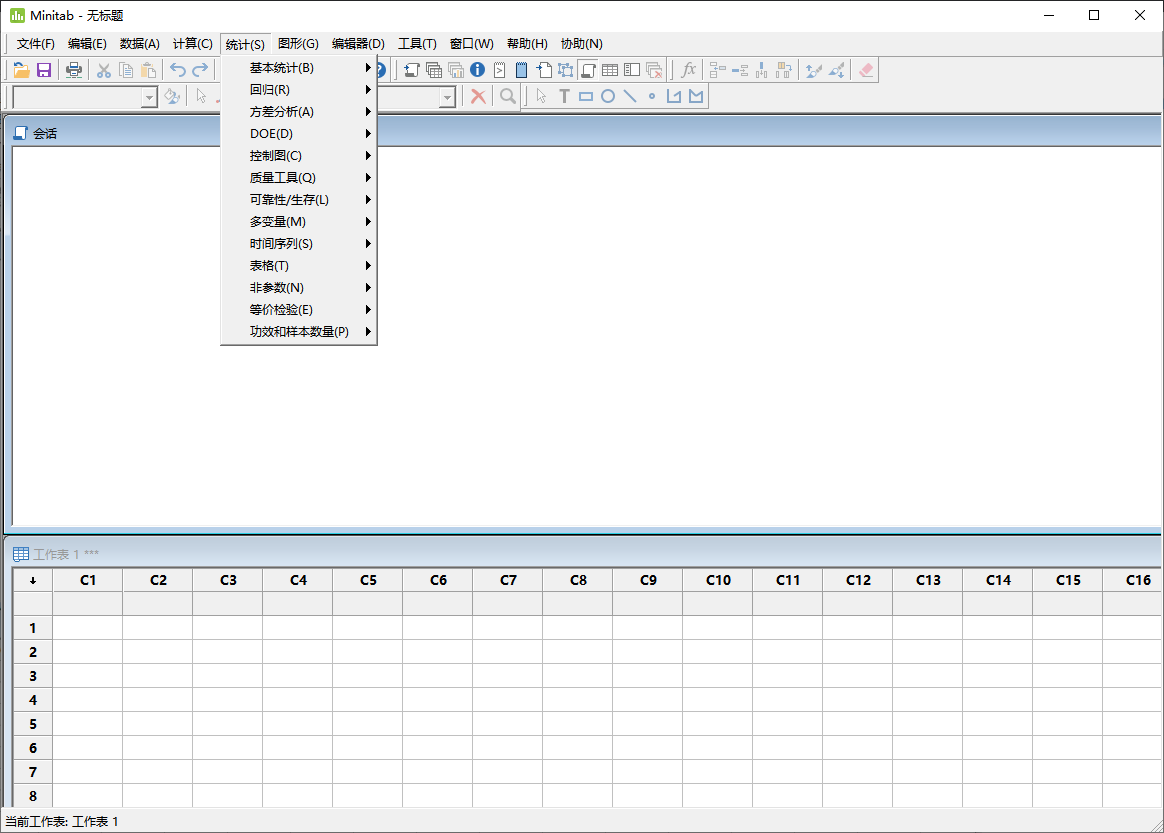Open the left toolbar combo box dropdown arrow
The width and height of the screenshot is (1164, 833).
coord(149,97)
